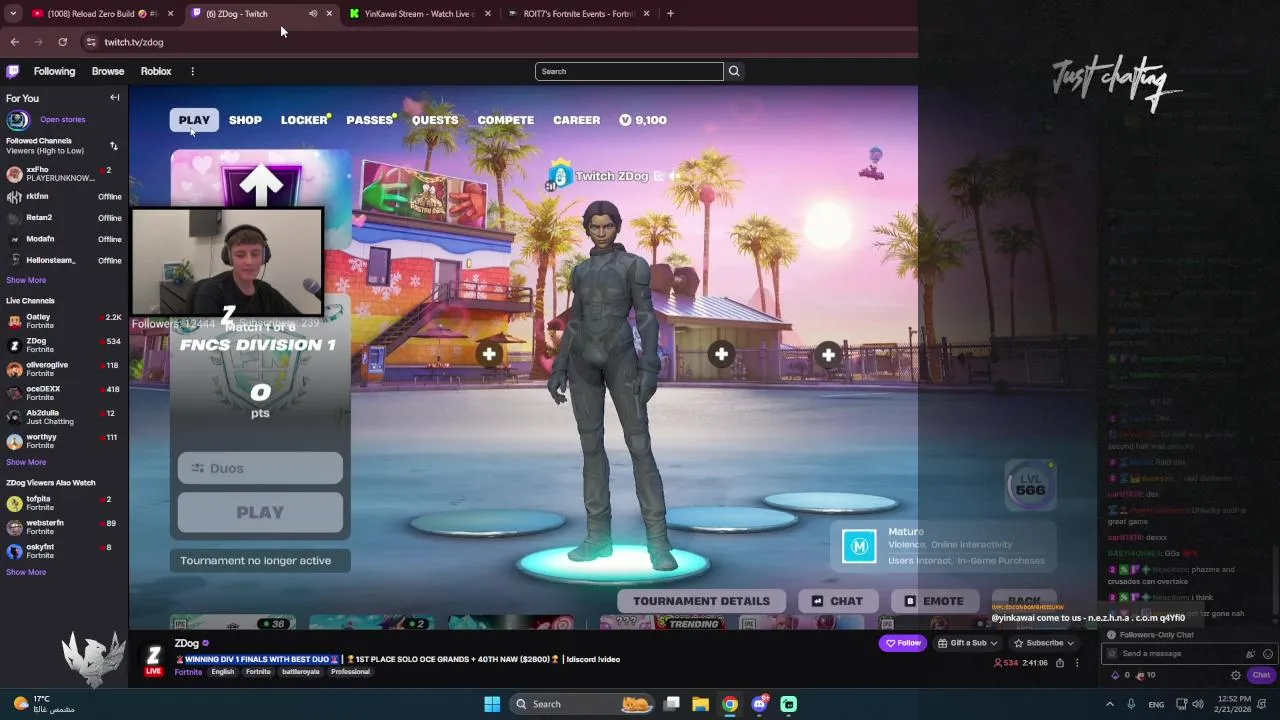Collapse the For You sidebar
The height and width of the screenshot is (720, 1280).
point(114,98)
